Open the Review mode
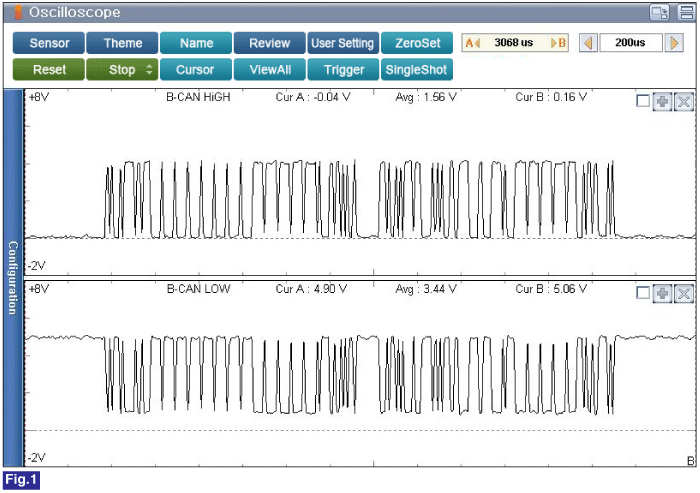Image resolution: width=700 pixels, height=493 pixels. pos(270,43)
